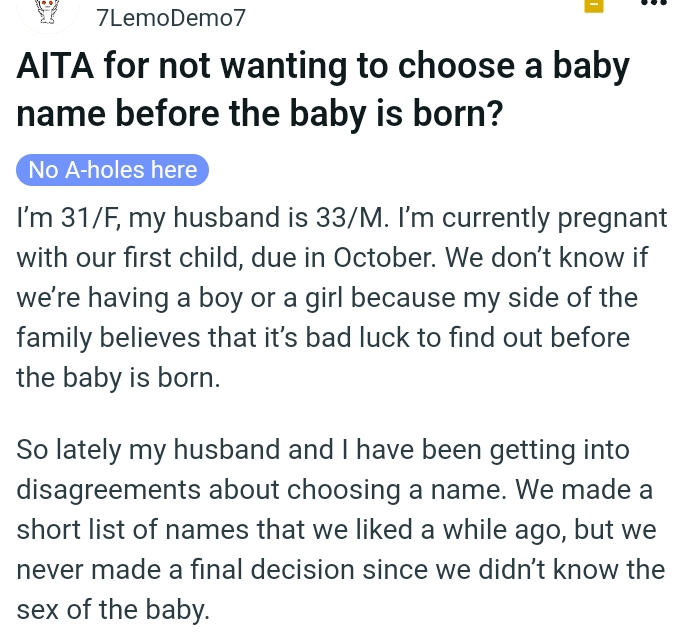This screenshot has width=679, height=644.
Task: Click the first paragraph starting "I'm 31/F"
Action: pyautogui.click(x=340, y=297)
